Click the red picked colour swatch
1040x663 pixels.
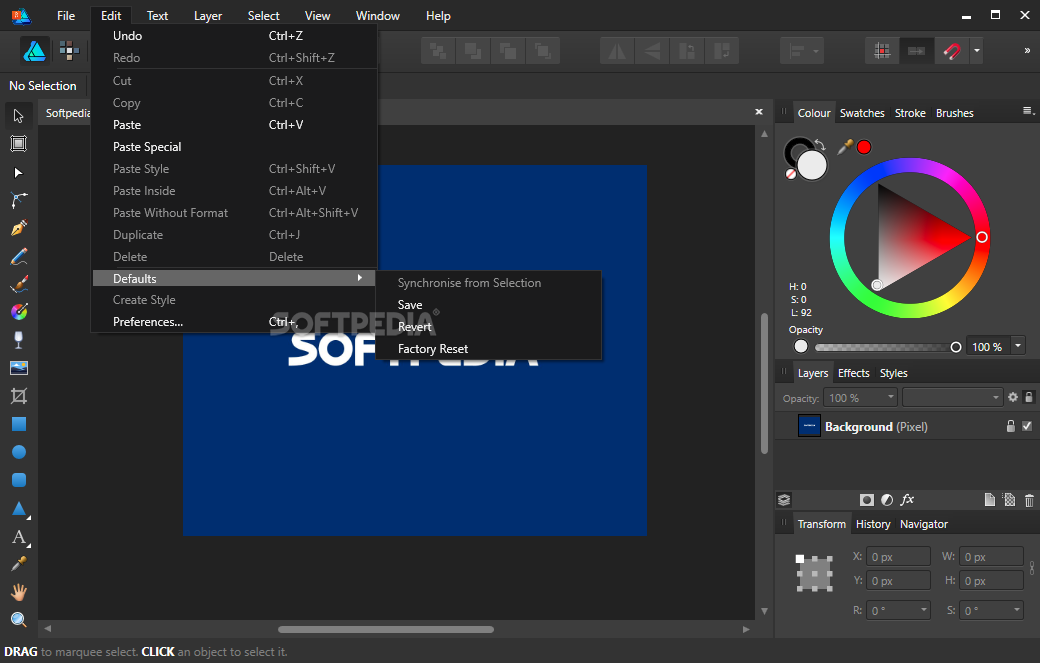(x=864, y=147)
